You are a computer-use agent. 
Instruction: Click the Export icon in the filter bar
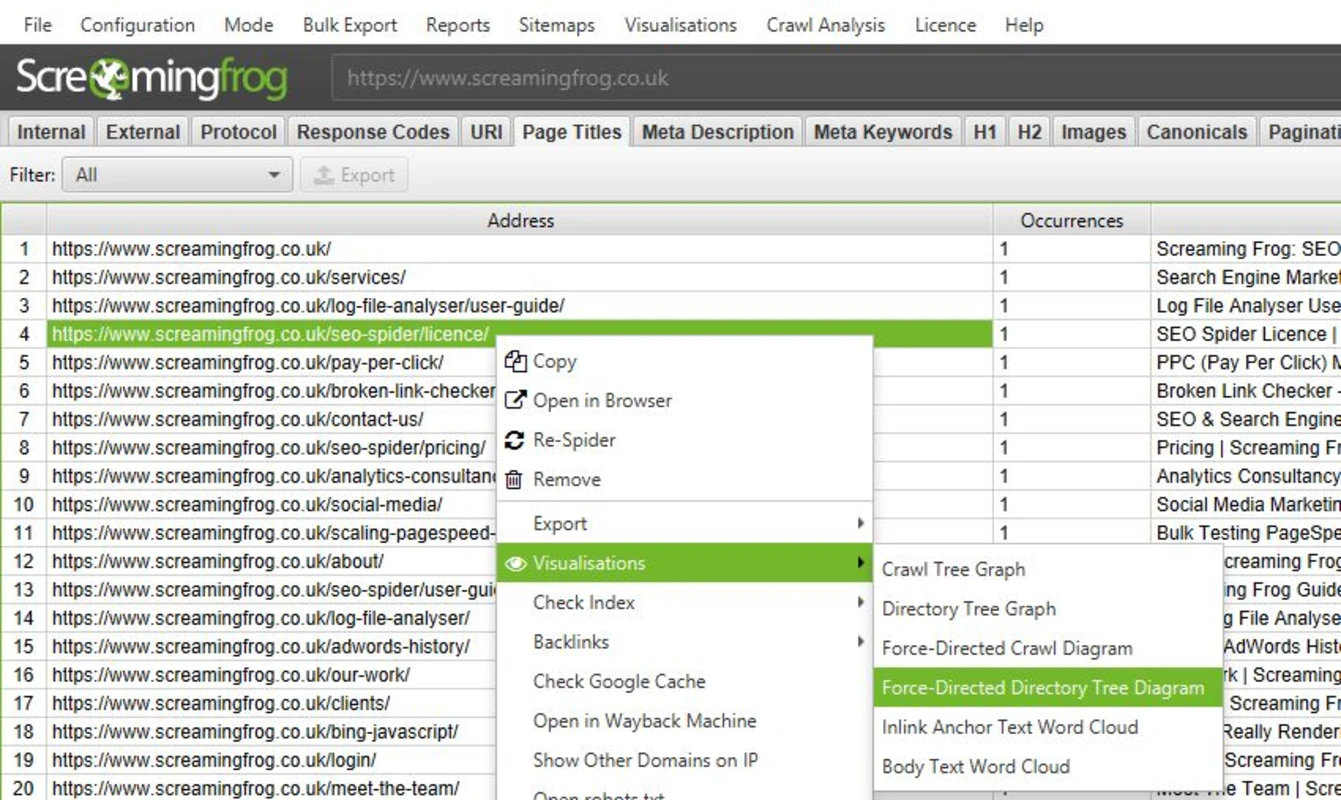(x=326, y=174)
